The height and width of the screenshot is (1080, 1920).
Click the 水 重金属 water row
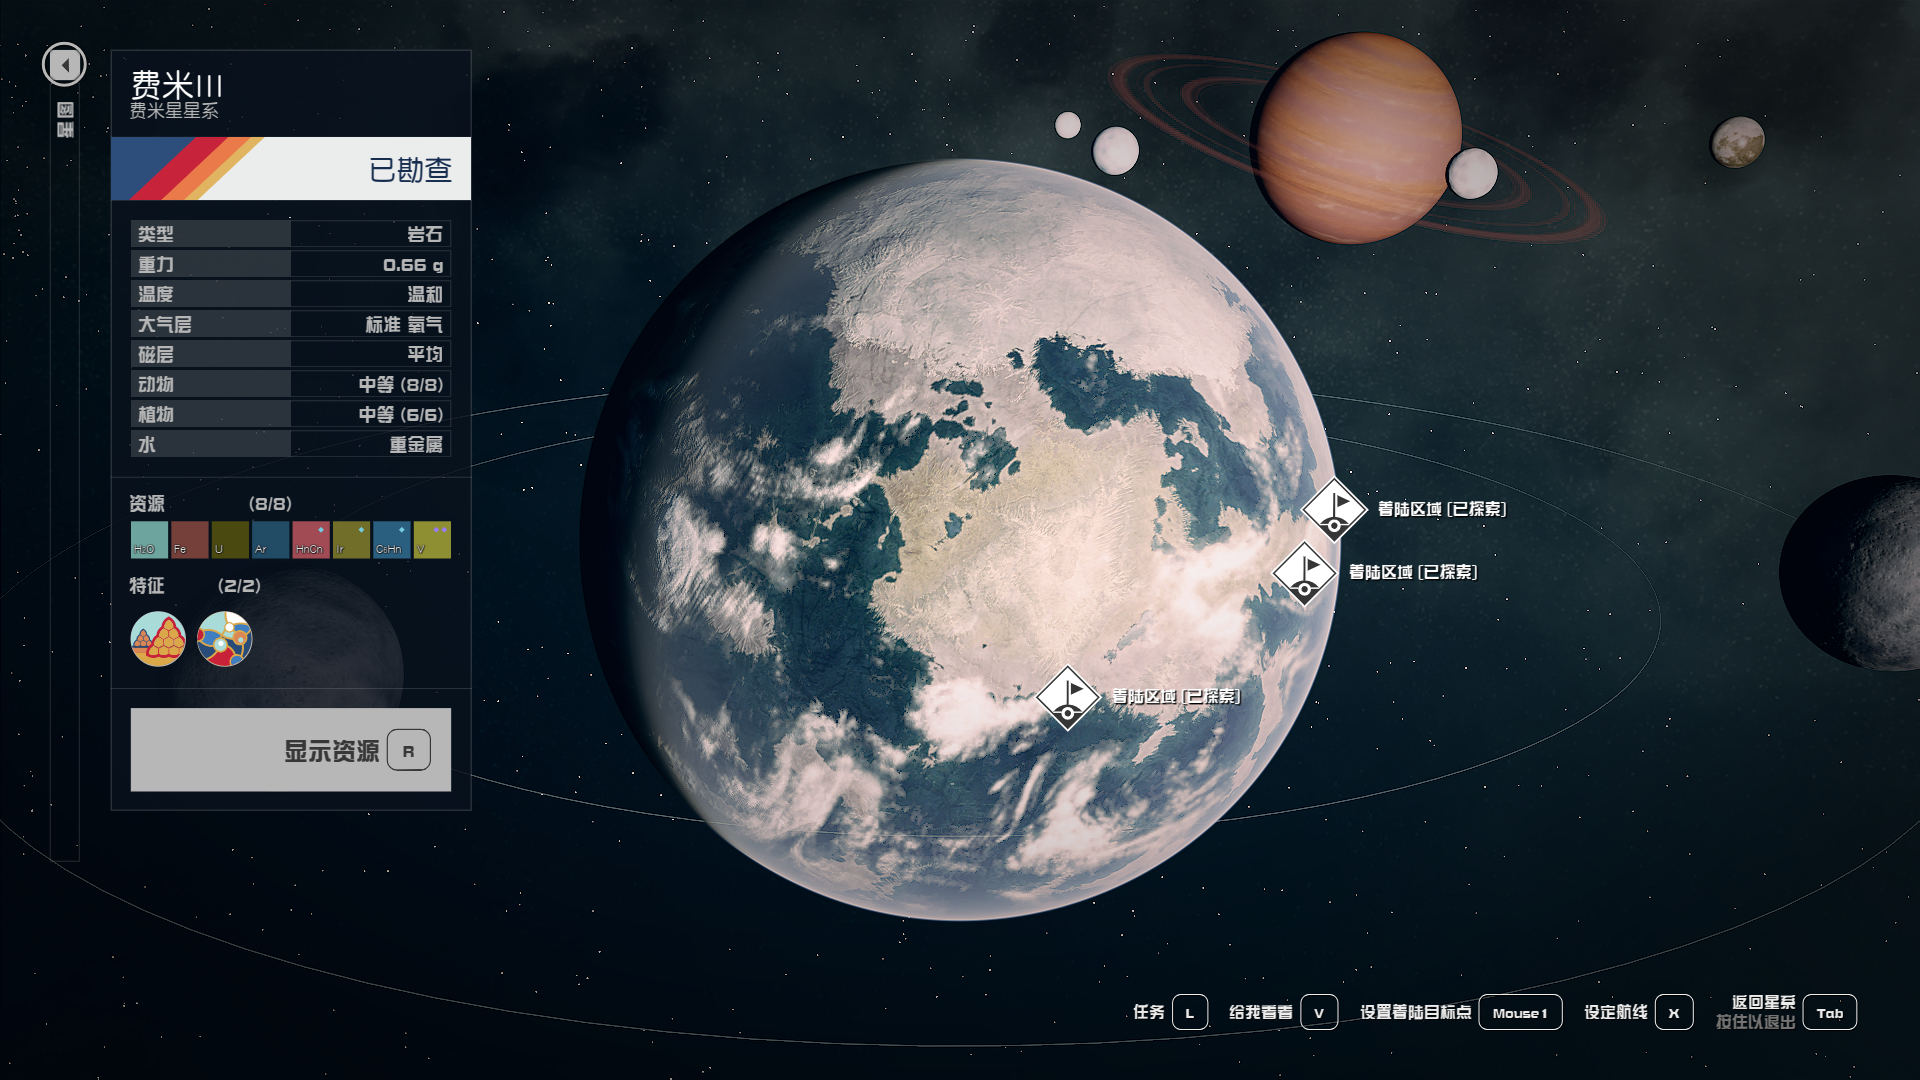(291, 444)
